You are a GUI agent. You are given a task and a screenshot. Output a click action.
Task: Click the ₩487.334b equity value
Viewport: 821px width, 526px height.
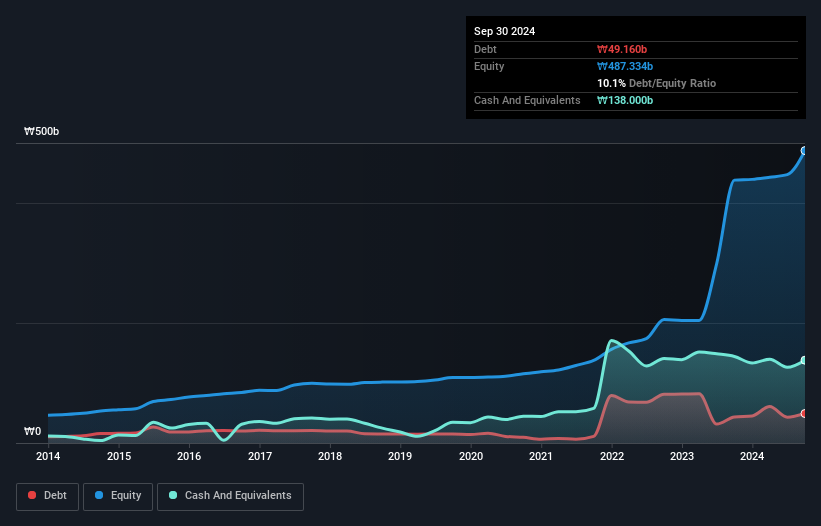click(x=625, y=66)
